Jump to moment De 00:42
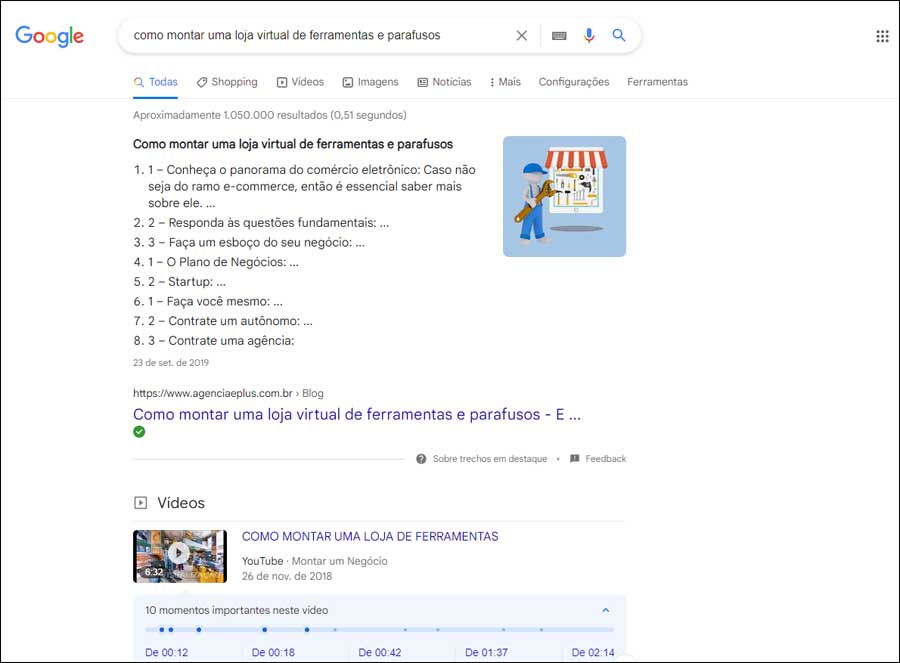Screen dimensions: 900x663 [x=379, y=653]
